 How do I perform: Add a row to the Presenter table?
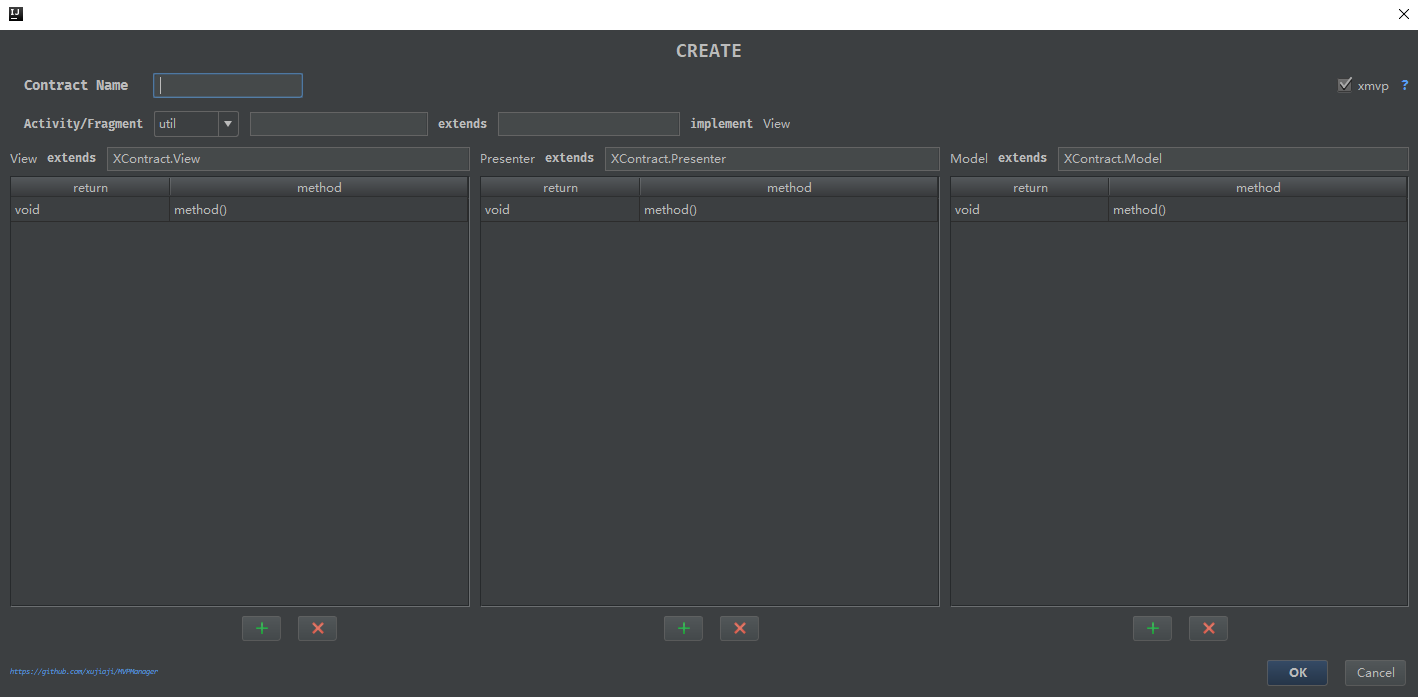tap(683, 628)
